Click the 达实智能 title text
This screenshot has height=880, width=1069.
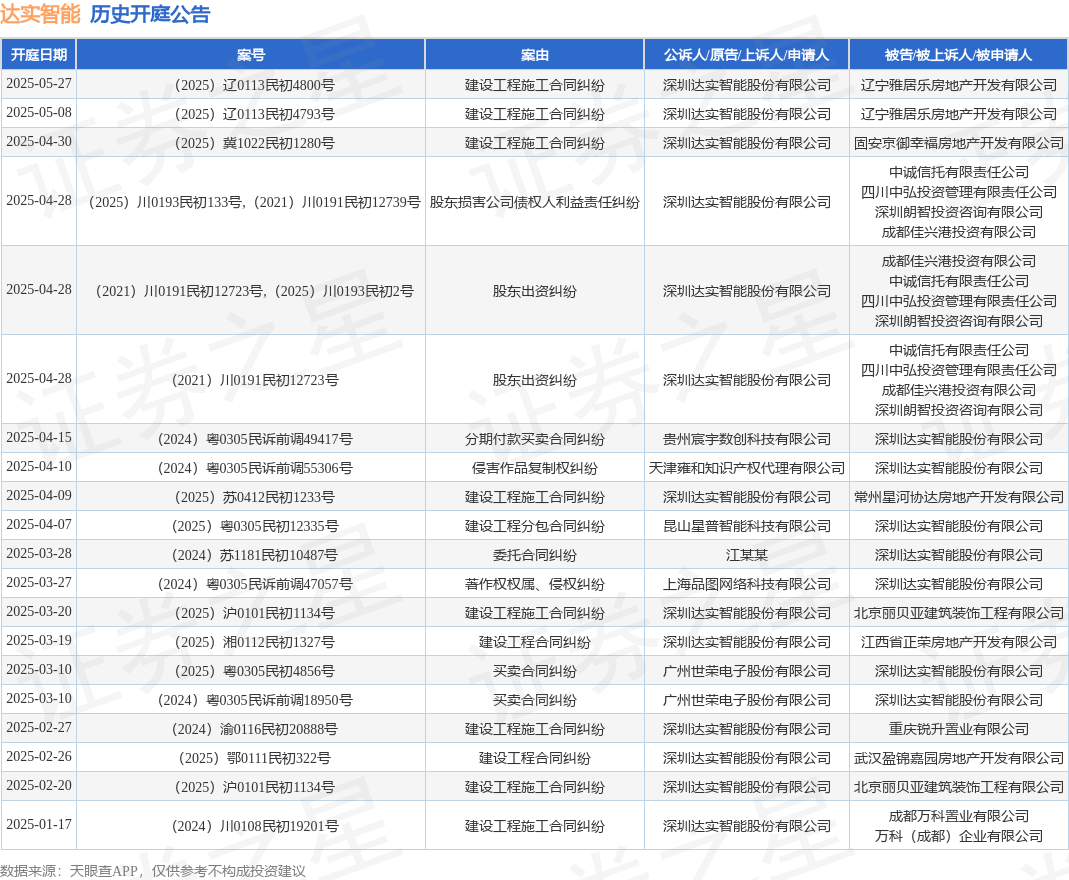(x=40, y=14)
